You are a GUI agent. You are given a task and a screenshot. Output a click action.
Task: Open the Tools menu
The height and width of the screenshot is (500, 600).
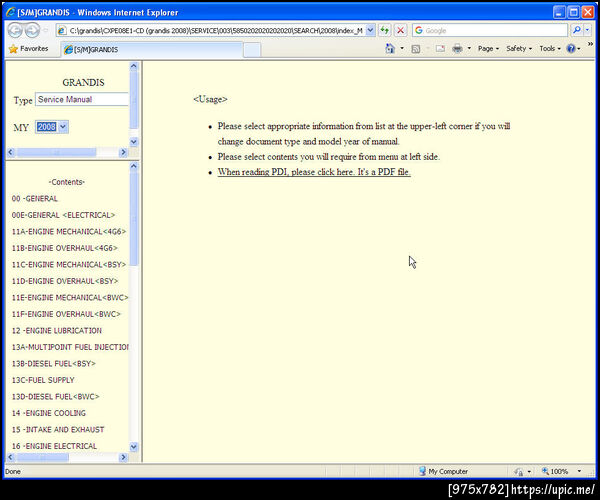(550, 49)
